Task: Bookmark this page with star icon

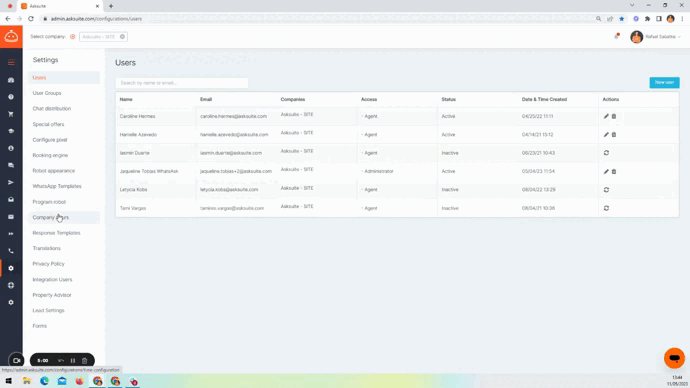Action: [x=621, y=19]
